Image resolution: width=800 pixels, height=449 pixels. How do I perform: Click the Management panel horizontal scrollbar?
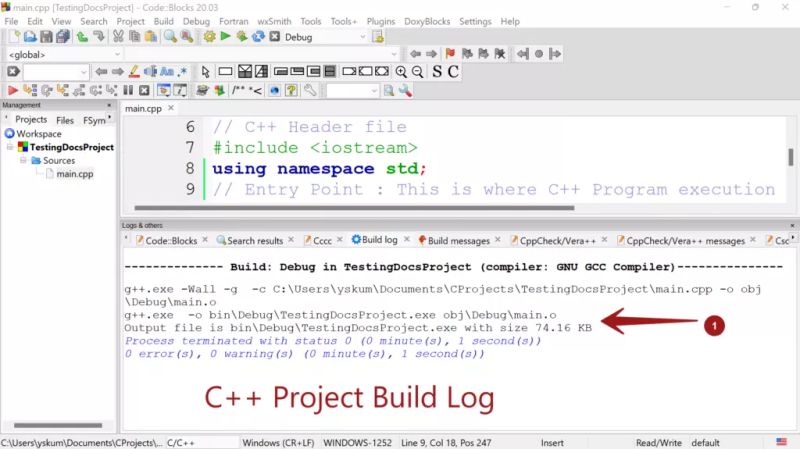click(x=58, y=425)
